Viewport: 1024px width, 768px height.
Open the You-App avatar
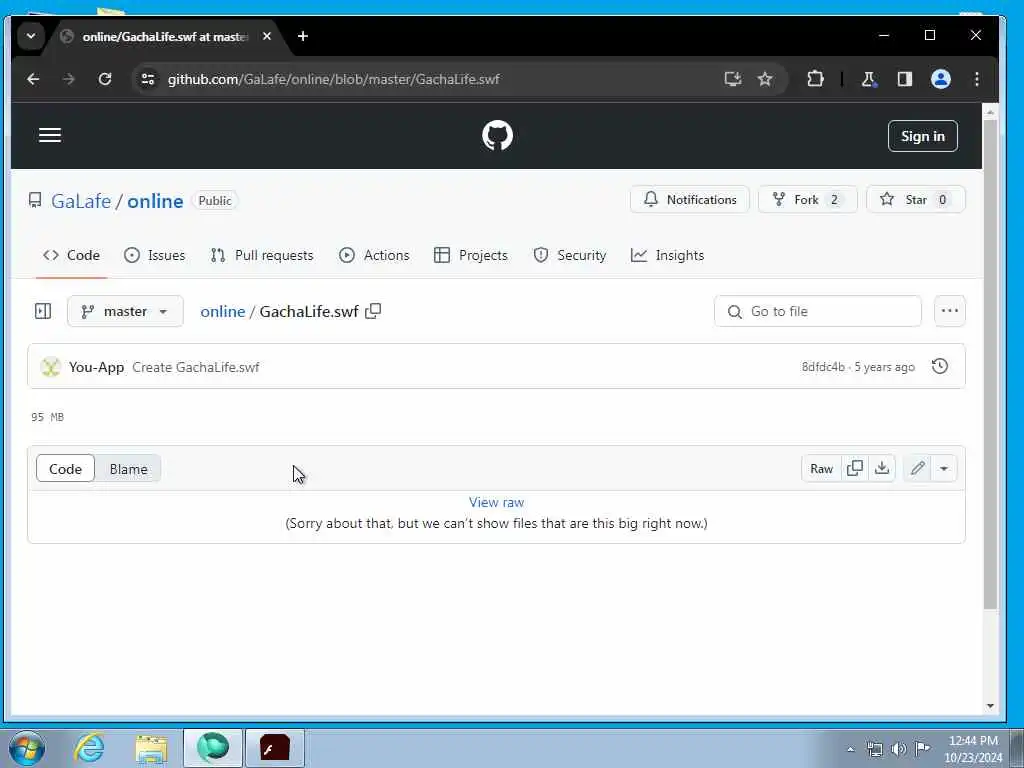coord(50,367)
